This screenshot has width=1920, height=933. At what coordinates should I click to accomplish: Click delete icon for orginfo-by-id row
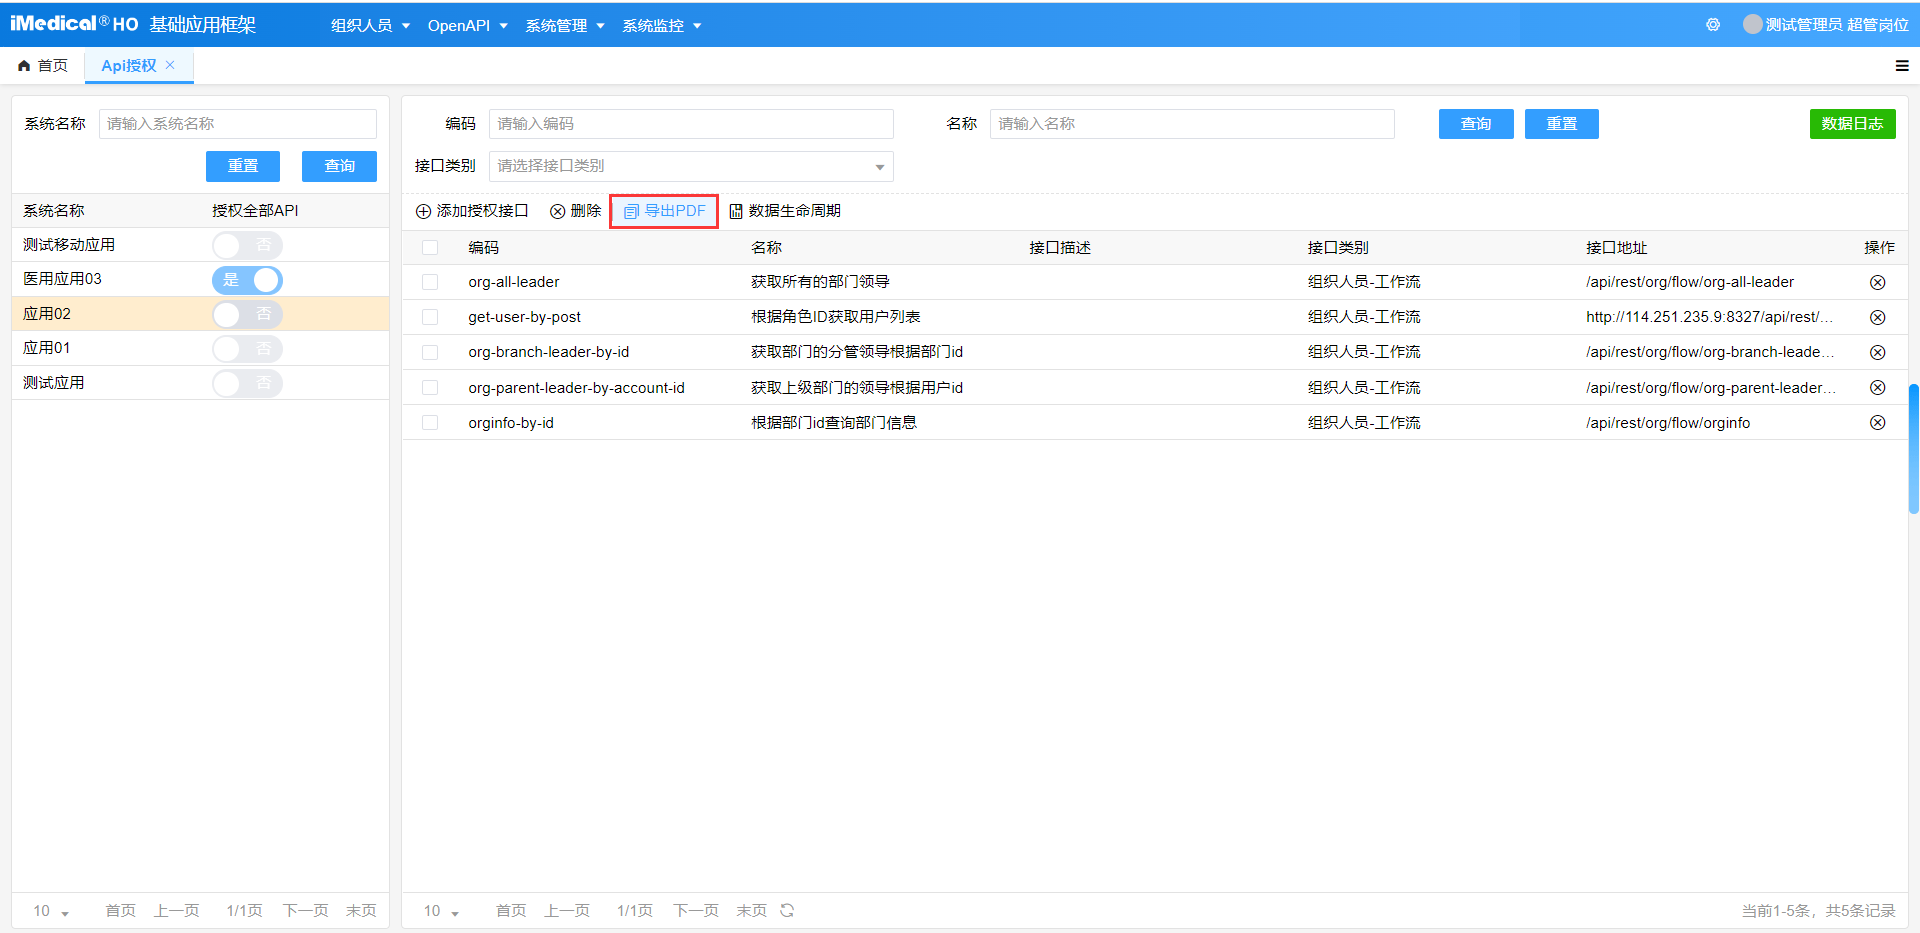click(x=1877, y=423)
